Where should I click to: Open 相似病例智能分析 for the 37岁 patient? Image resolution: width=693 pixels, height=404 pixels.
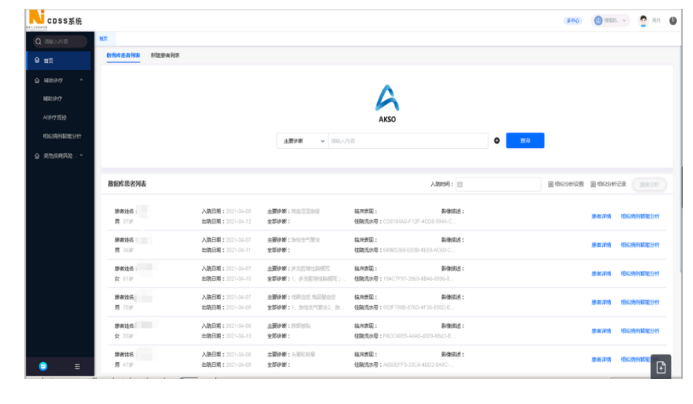coord(640,217)
